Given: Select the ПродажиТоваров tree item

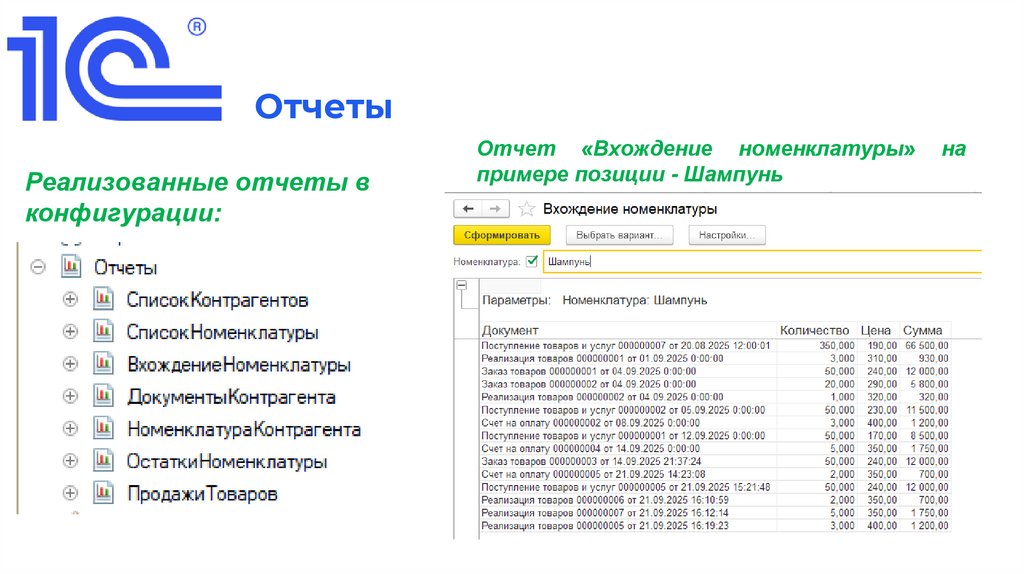Looking at the screenshot, I should 202,494.
